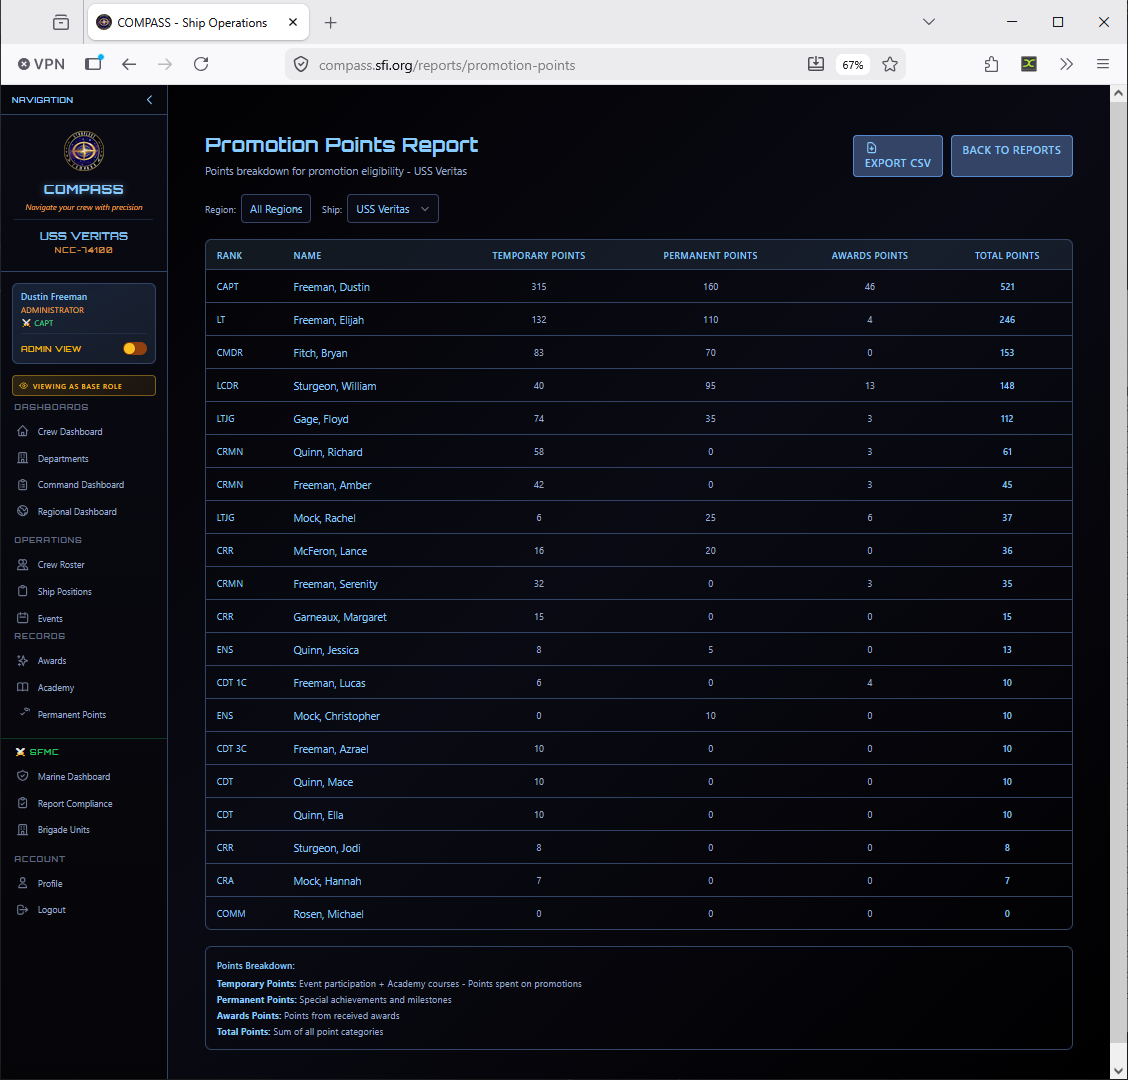Open Brigade Units building icon
Image resolution: width=1128 pixels, height=1080 pixels.
pyautogui.click(x=23, y=830)
